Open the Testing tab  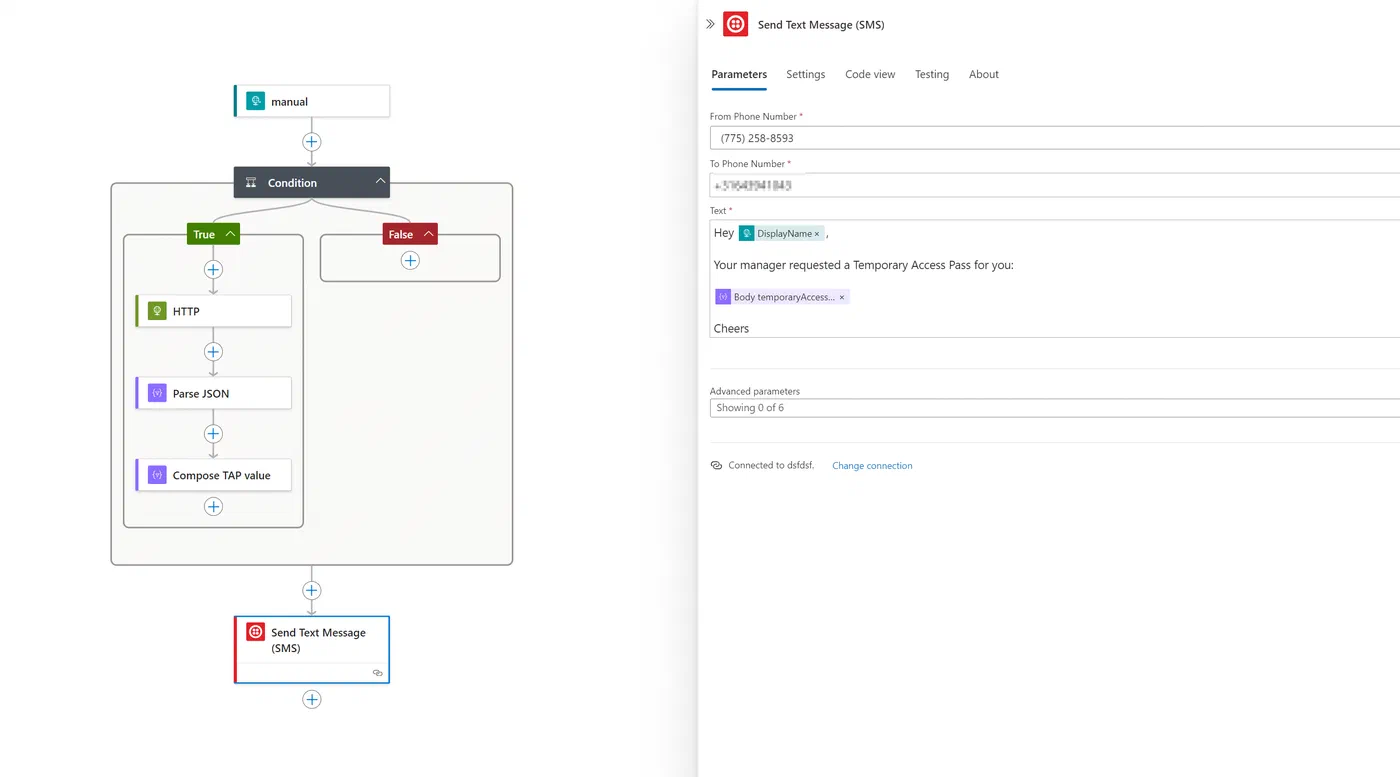click(932, 74)
